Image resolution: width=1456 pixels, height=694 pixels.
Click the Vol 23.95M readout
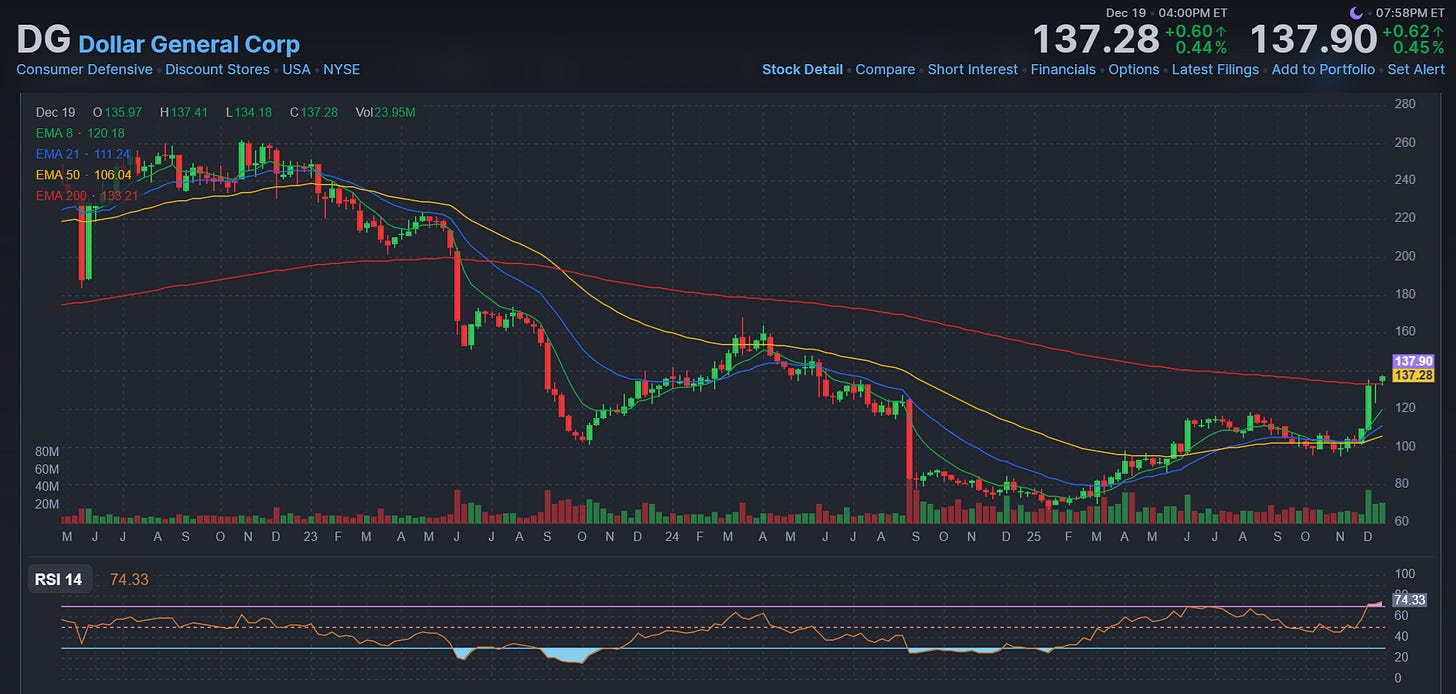[x=385, y=112]
